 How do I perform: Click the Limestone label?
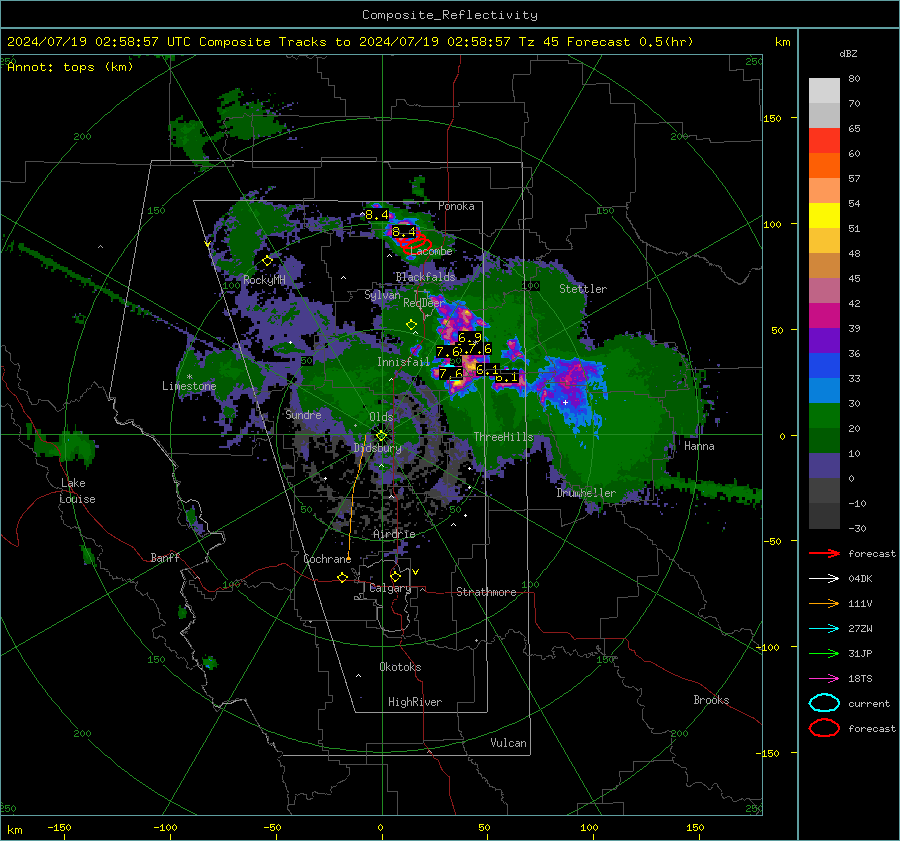[x=189, y=386]
